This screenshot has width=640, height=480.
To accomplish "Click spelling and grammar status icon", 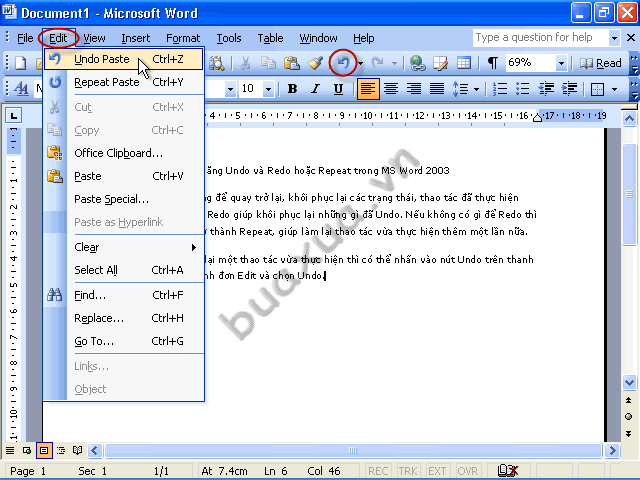I will (508, 471).
